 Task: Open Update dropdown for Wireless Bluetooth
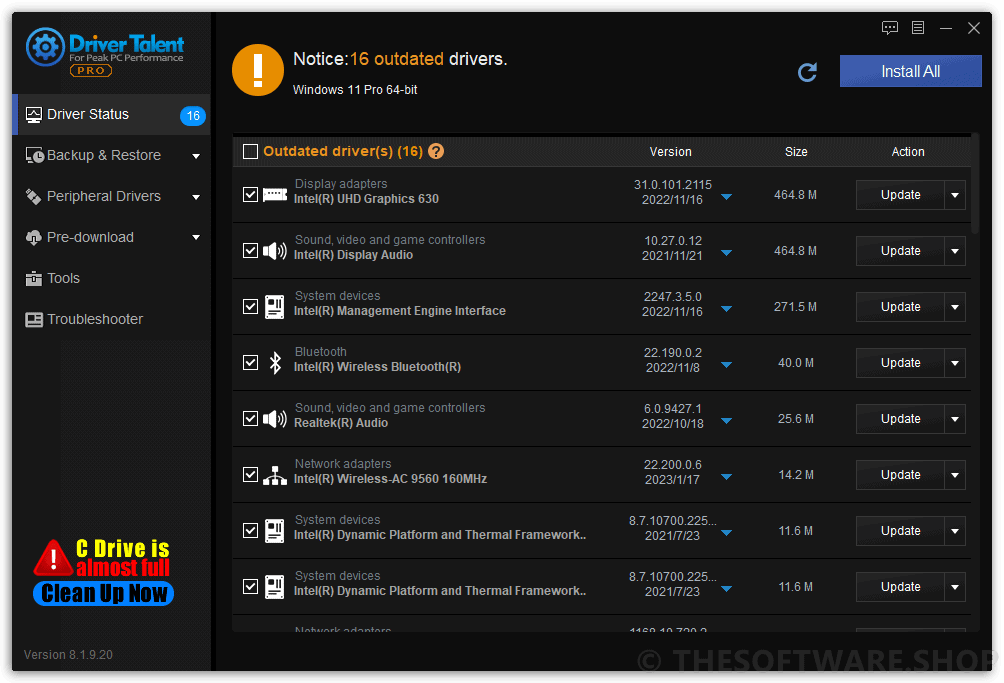[955, 363]
